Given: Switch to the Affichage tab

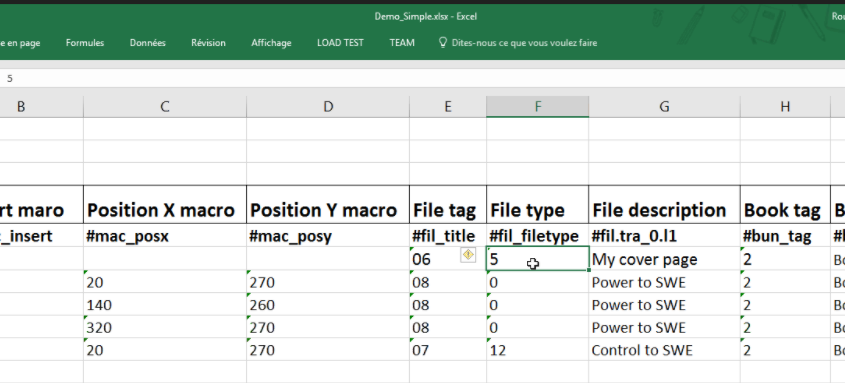Looking at the screenshot, I should 271,43.
